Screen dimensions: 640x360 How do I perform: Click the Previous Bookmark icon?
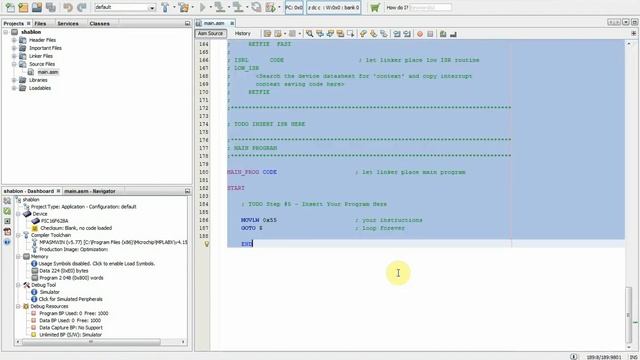click(363, 34)
